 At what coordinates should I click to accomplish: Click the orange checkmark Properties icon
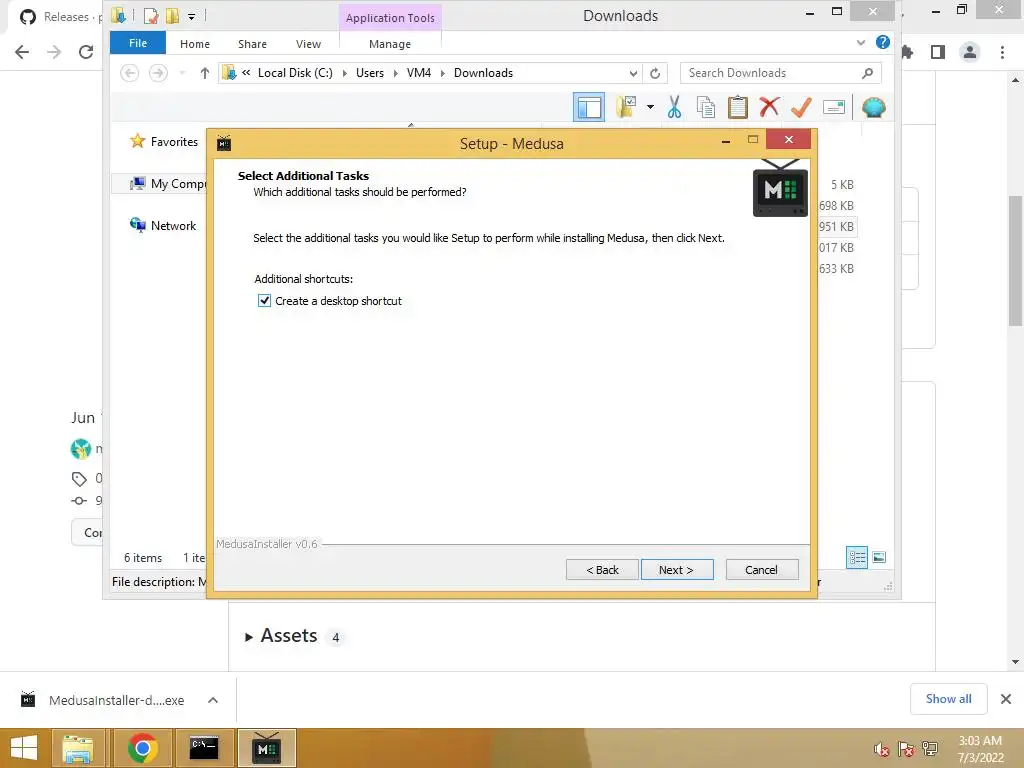801,107
